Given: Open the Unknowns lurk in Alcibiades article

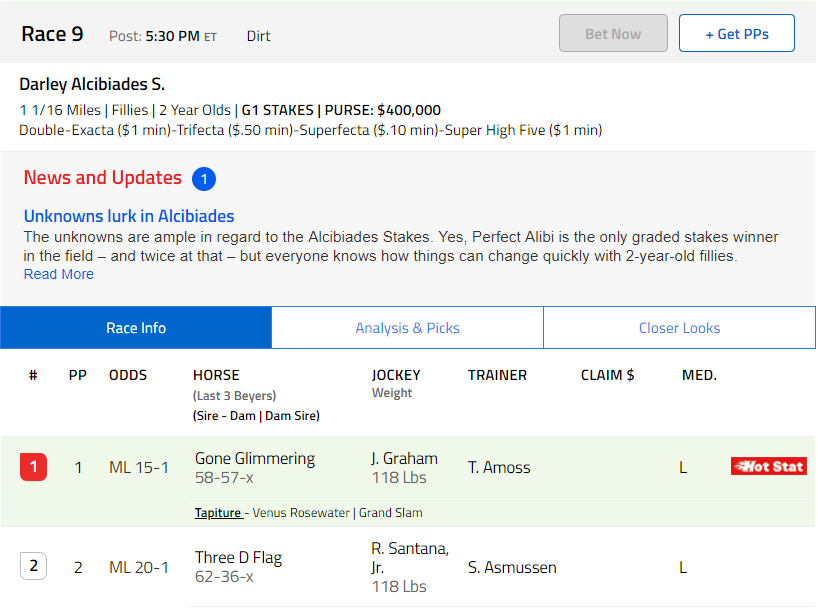Looking at the screenshot, I should (129, 216).
